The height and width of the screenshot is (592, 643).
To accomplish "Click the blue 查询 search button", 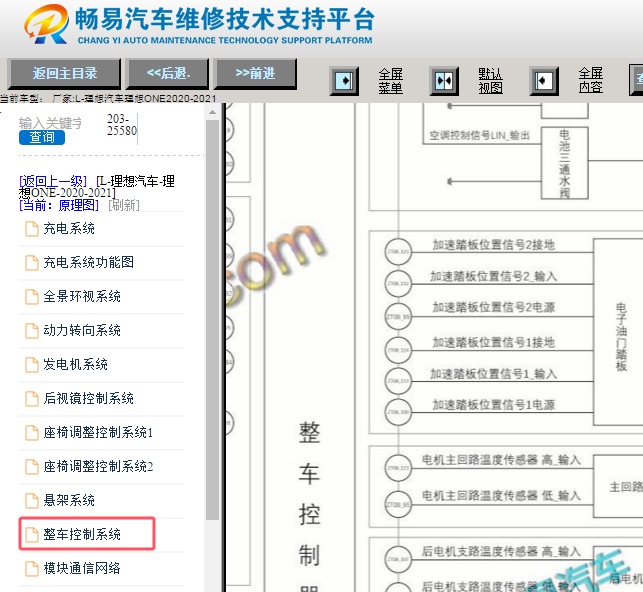I will click(x=42, y=137).
